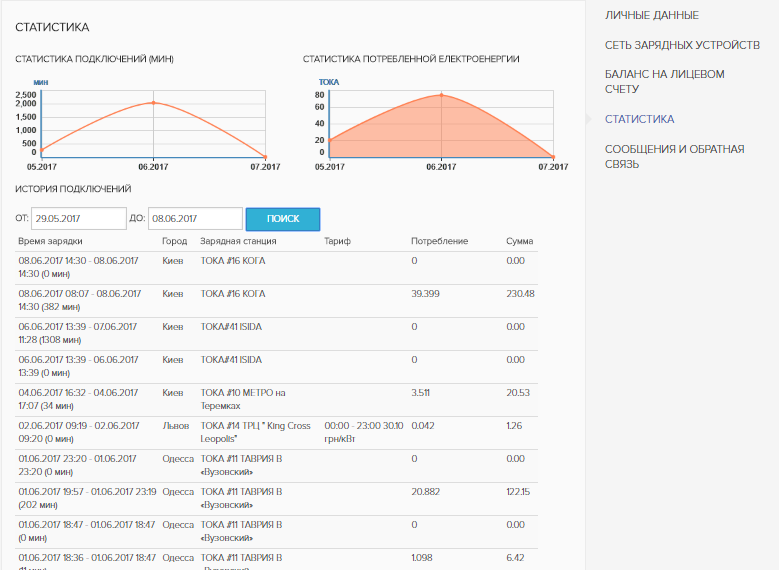779x570 pixels.
Task: Select the Львов King Cross Leopolis station row
Action: pos(255,432)
